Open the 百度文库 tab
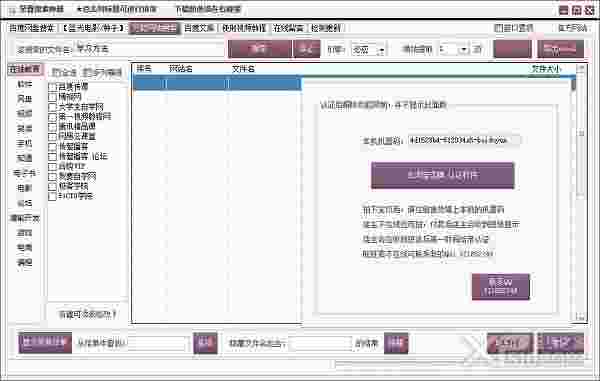The height and width of the screenshot is (381, 600). click(199, 28)
